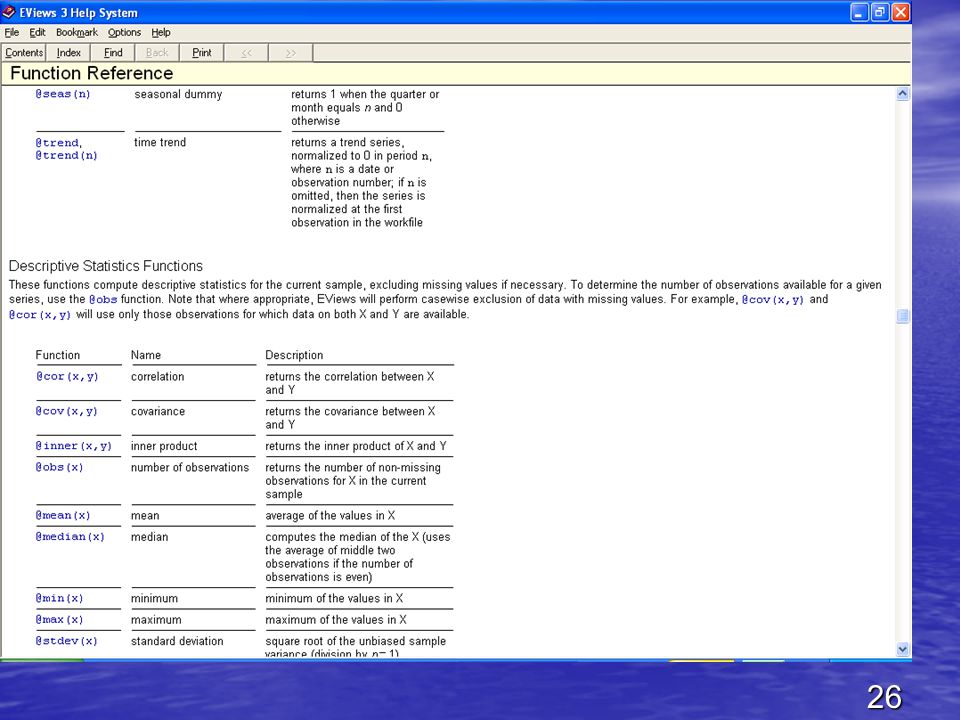Viewport: 960px width, 720px height.
Task: Open the @seas(n) function link
Action: pyautogui.click(x=63, y=94)
